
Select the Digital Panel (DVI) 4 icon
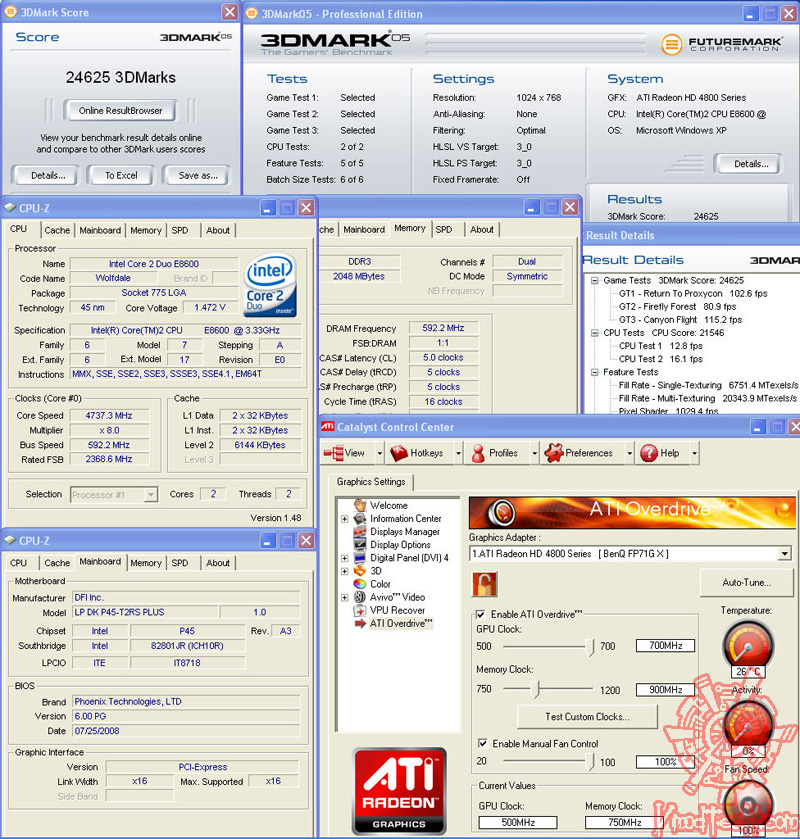[x=360, y=558]
